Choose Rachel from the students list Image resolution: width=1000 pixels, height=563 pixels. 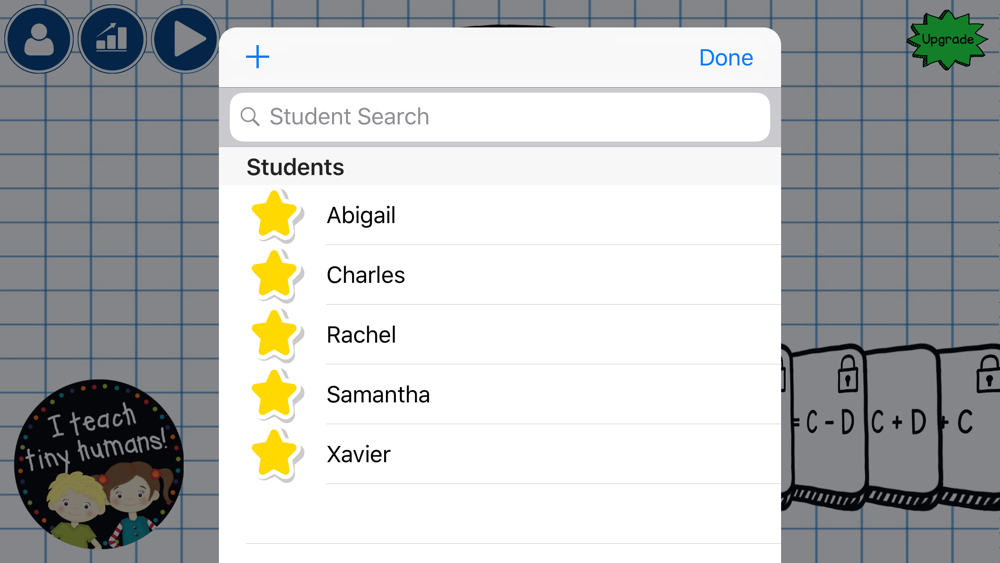[500, 335]
